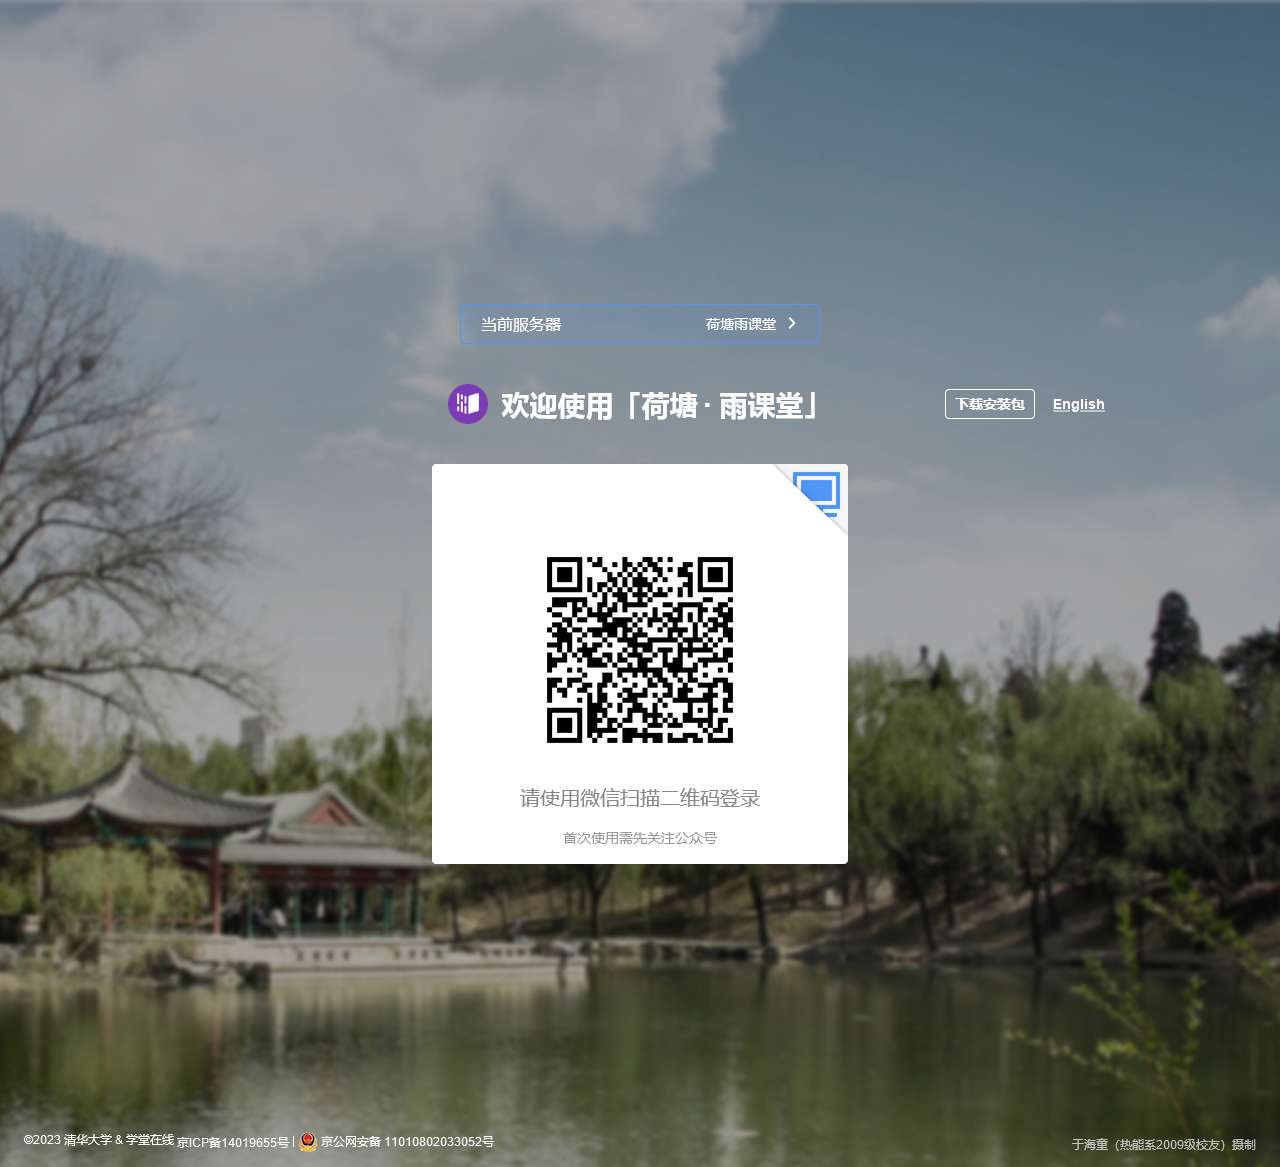
Task: Click the purple 雨课堂 logo icon
Action: click(x=468, y=404)
